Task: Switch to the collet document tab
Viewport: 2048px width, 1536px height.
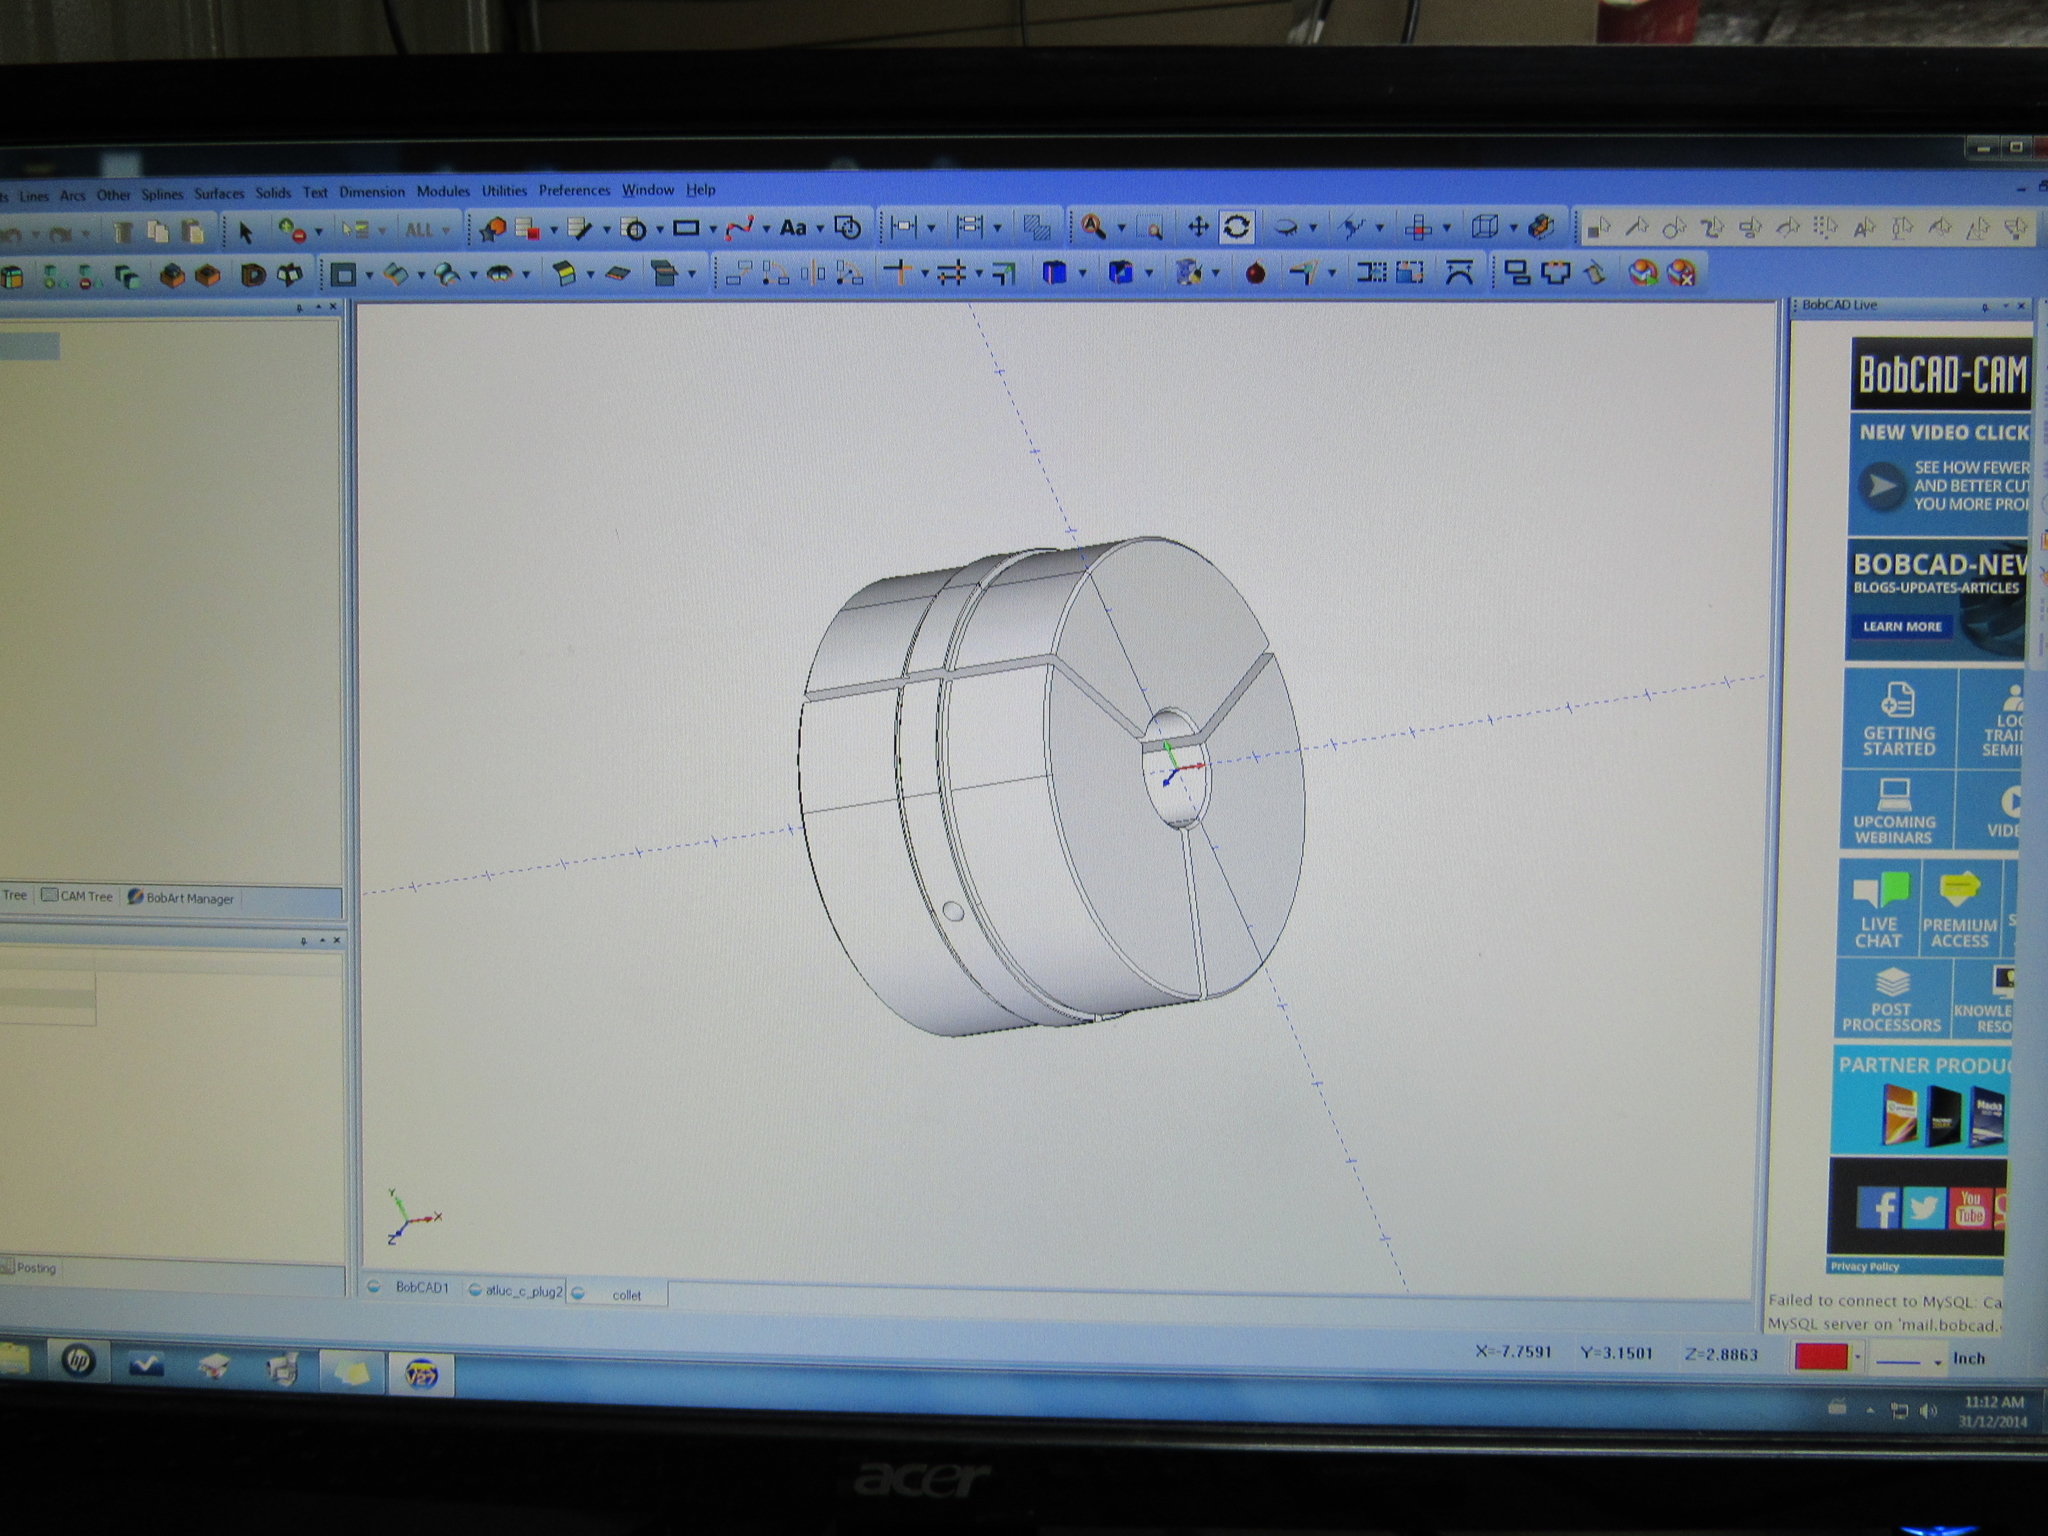Action: [x=626, y=1295]
